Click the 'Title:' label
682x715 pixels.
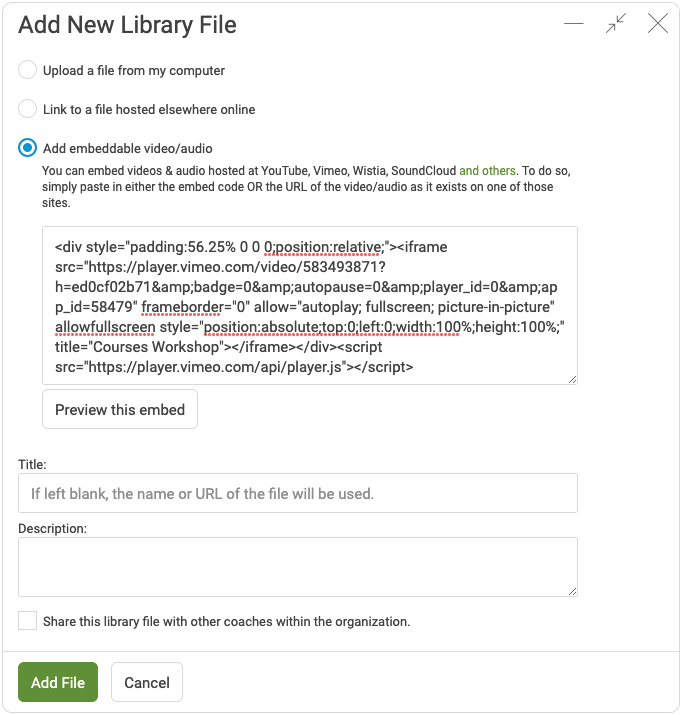pos(32,464)
